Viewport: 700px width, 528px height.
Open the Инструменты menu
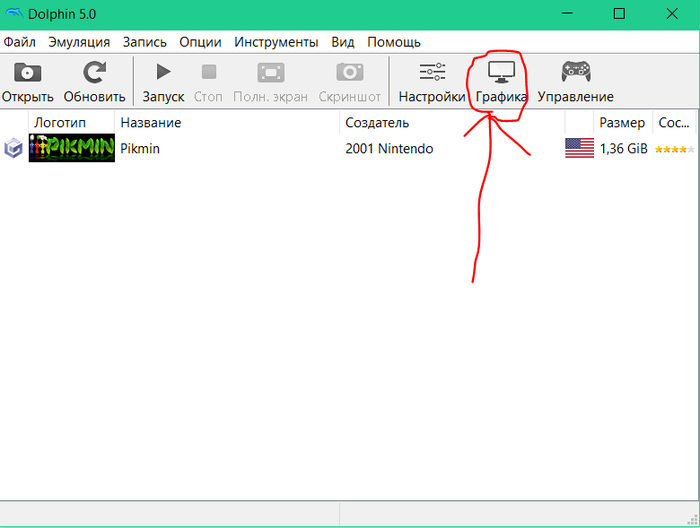(x=276, y=42)
